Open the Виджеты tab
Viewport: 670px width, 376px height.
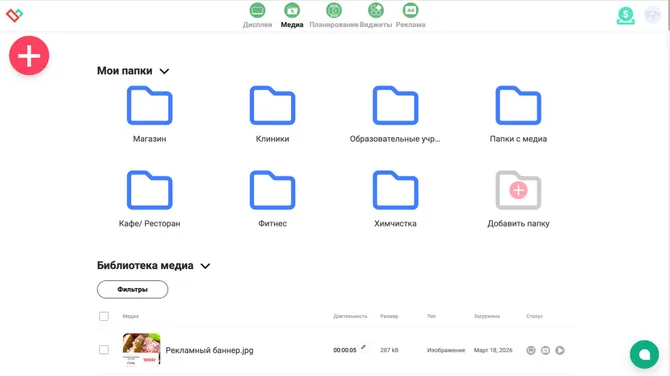click(x=376, y=15)
